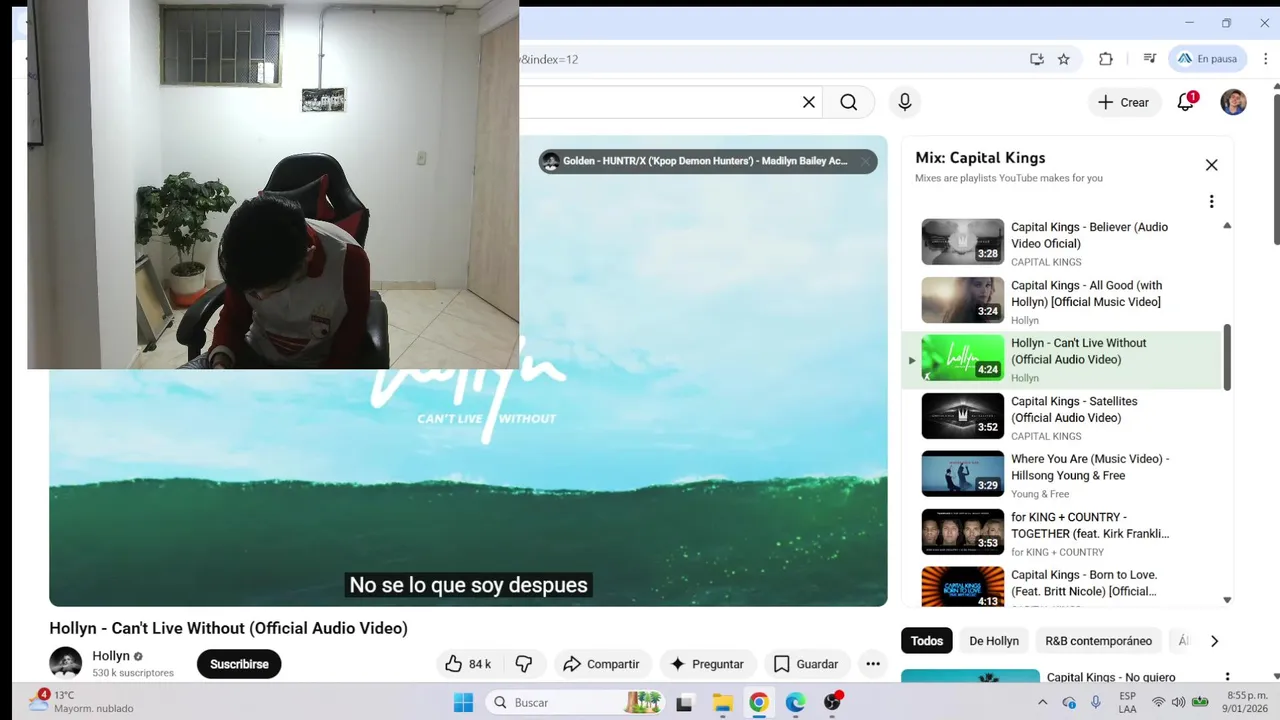1280x720 pixels.
Task: Bookmark this page with the star icon
Action: tap(1064, 59)
